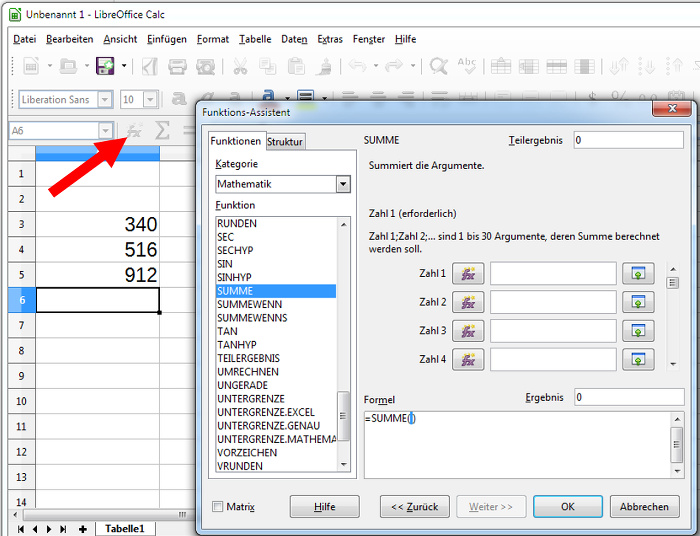Screen dimensions: 700x536
Task: Run the Abc spelling check icon
Action: click(467, 66)
